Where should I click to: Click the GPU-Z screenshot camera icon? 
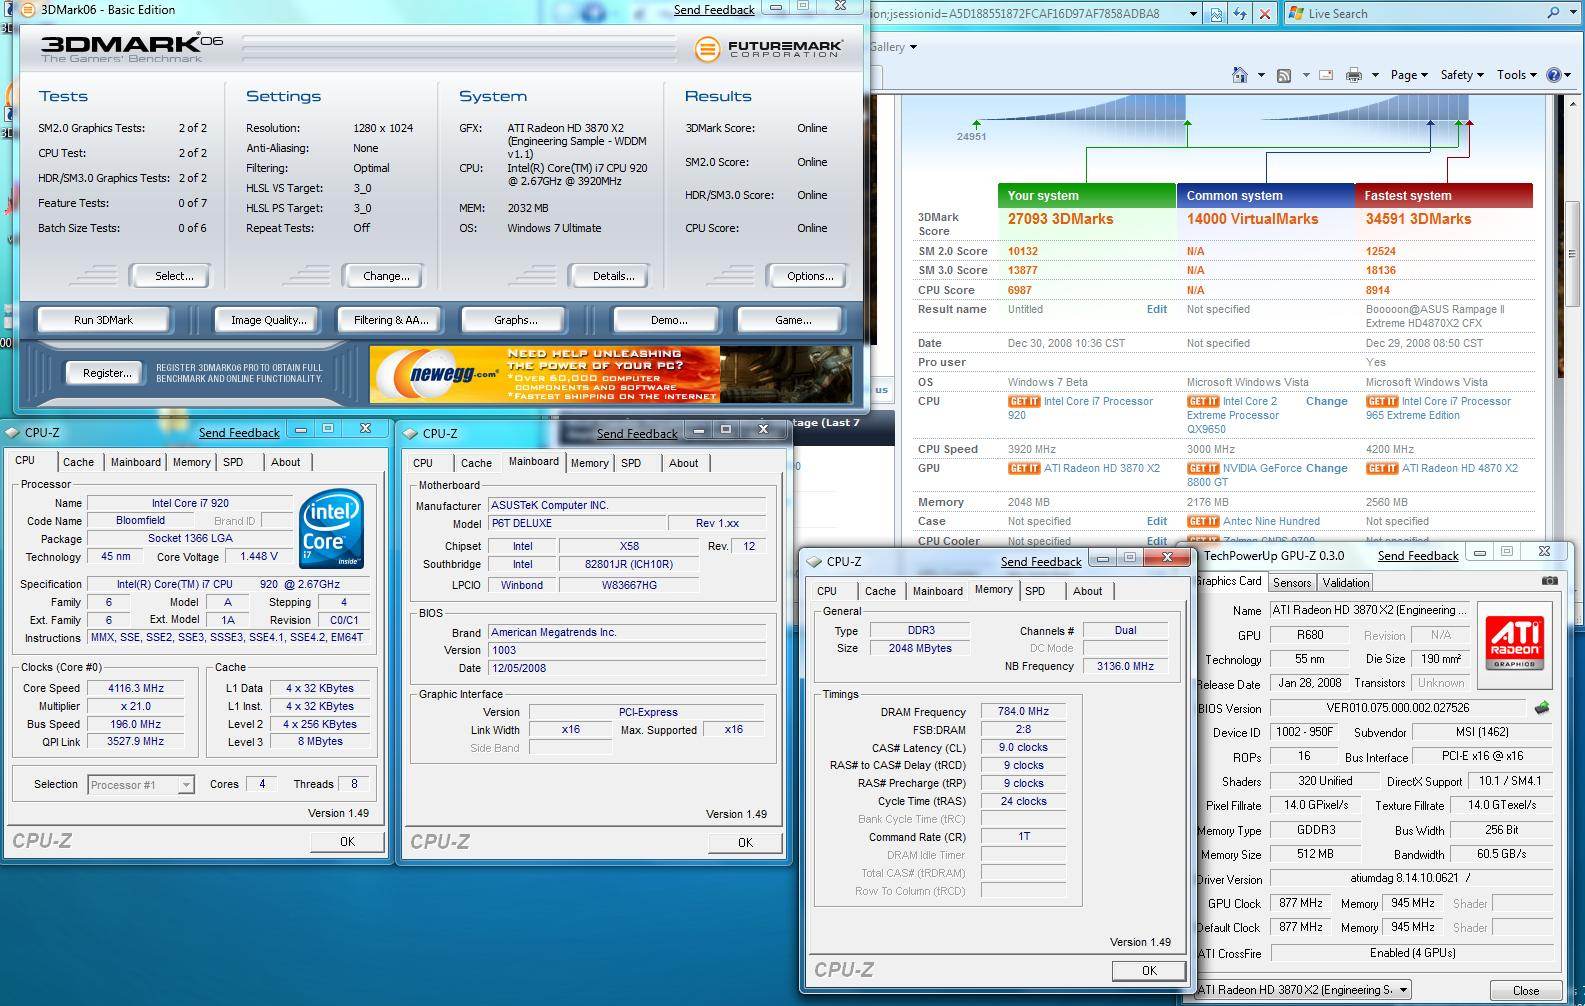tap(1549, 581)
